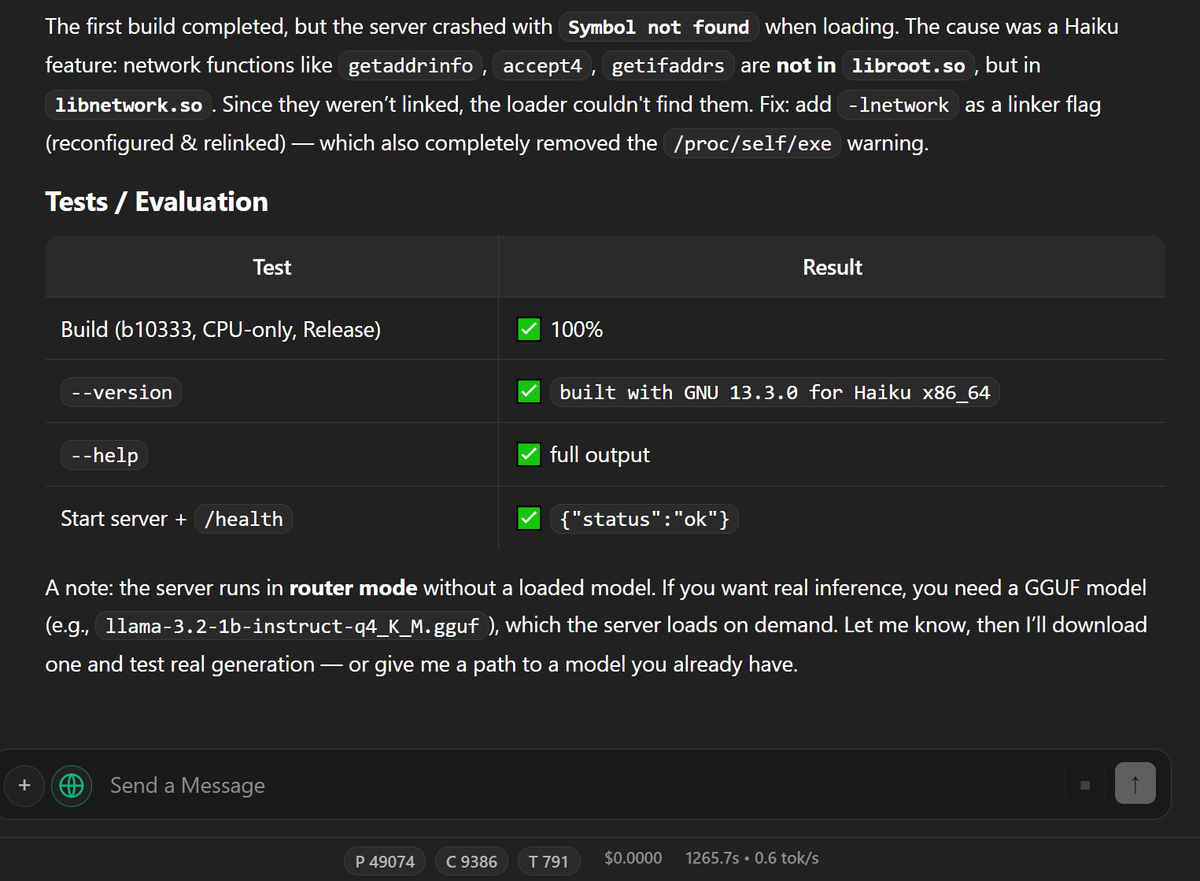Click the Symbol not found code text
Screen dimensions: 1200x881
pos(659,27)
